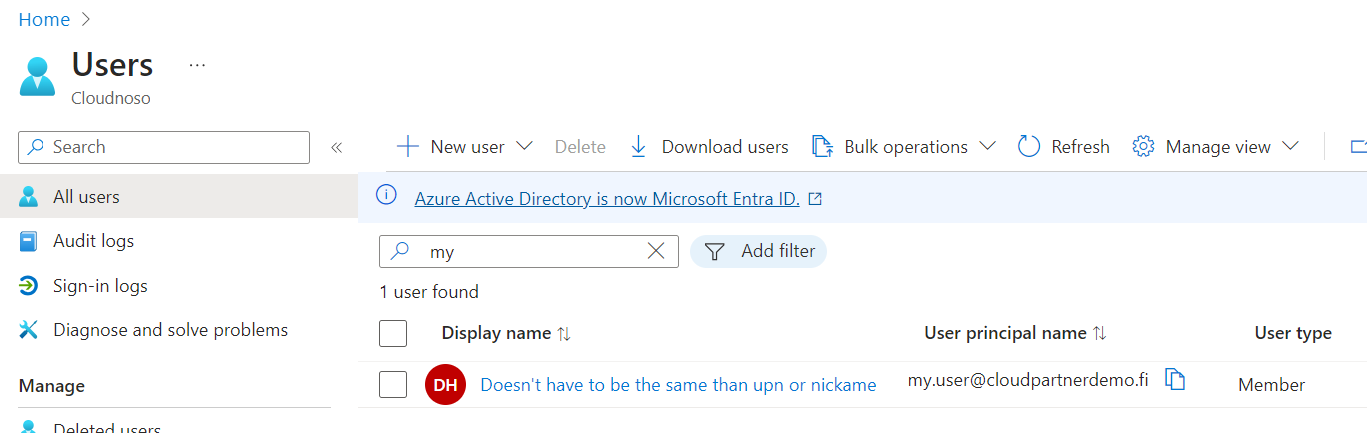Open the ellipsis menu next to Users
The height and width of the screenshot is (433, 1367).
pyautogui.click(x=197, y=65)
